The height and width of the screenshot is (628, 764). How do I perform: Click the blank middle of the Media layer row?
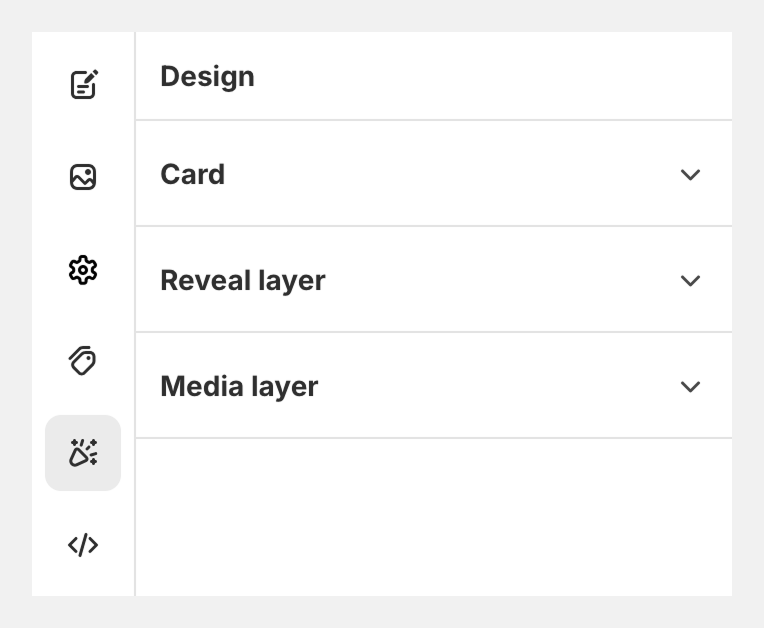click(500, 386)
